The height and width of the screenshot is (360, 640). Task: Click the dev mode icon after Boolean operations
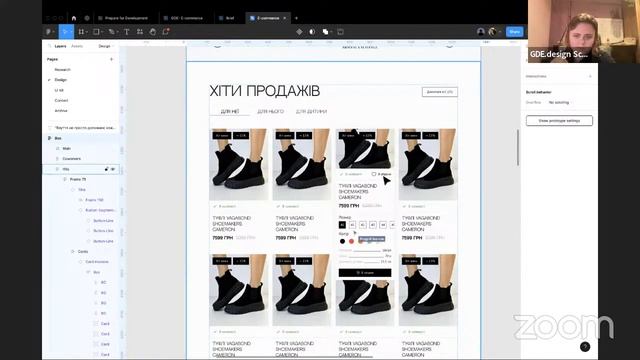coord(340,31)
